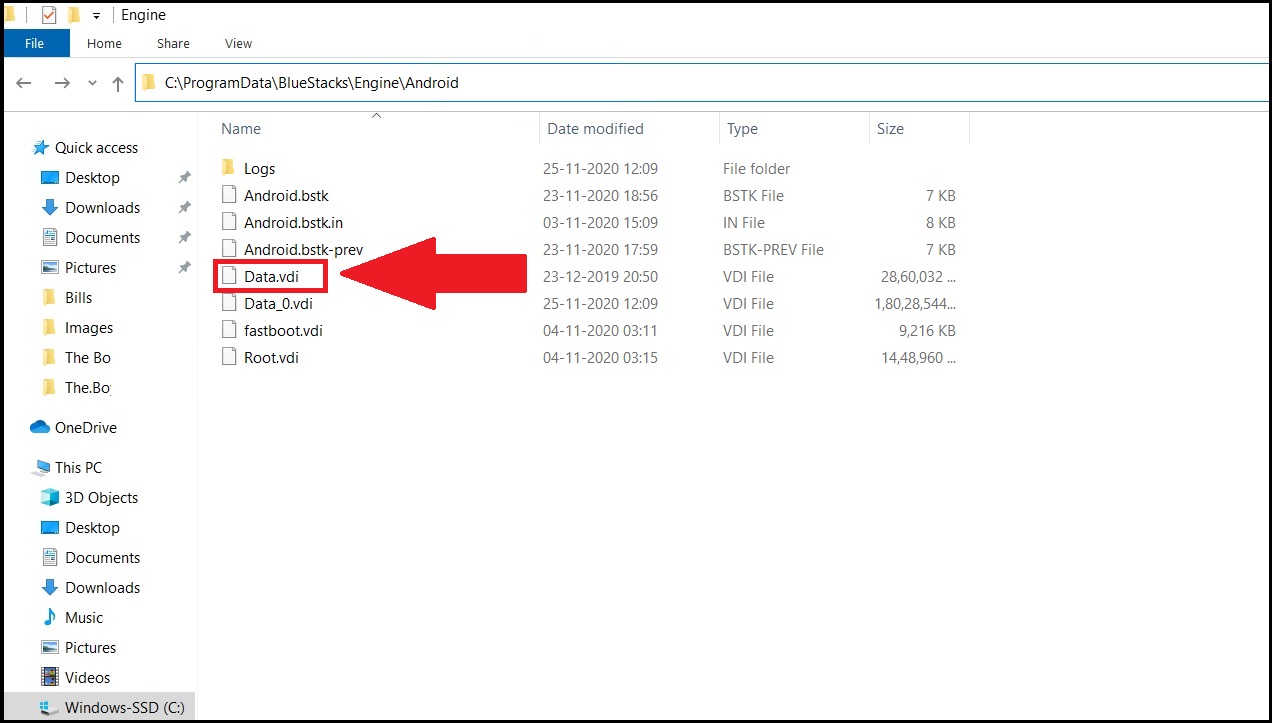This screenshot has height=723, width=1272.
Task: Select This PC in the navigation pane
Action: tap(78, 467)
